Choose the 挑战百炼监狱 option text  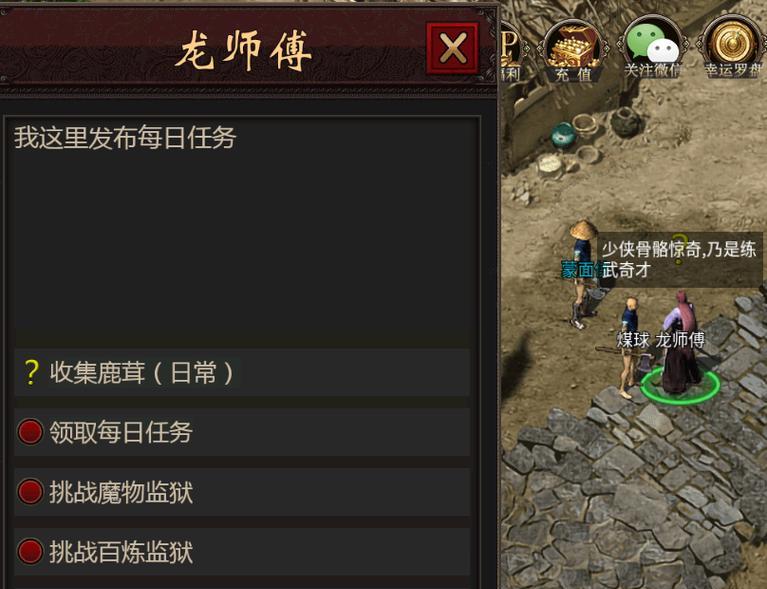(121, 552)
